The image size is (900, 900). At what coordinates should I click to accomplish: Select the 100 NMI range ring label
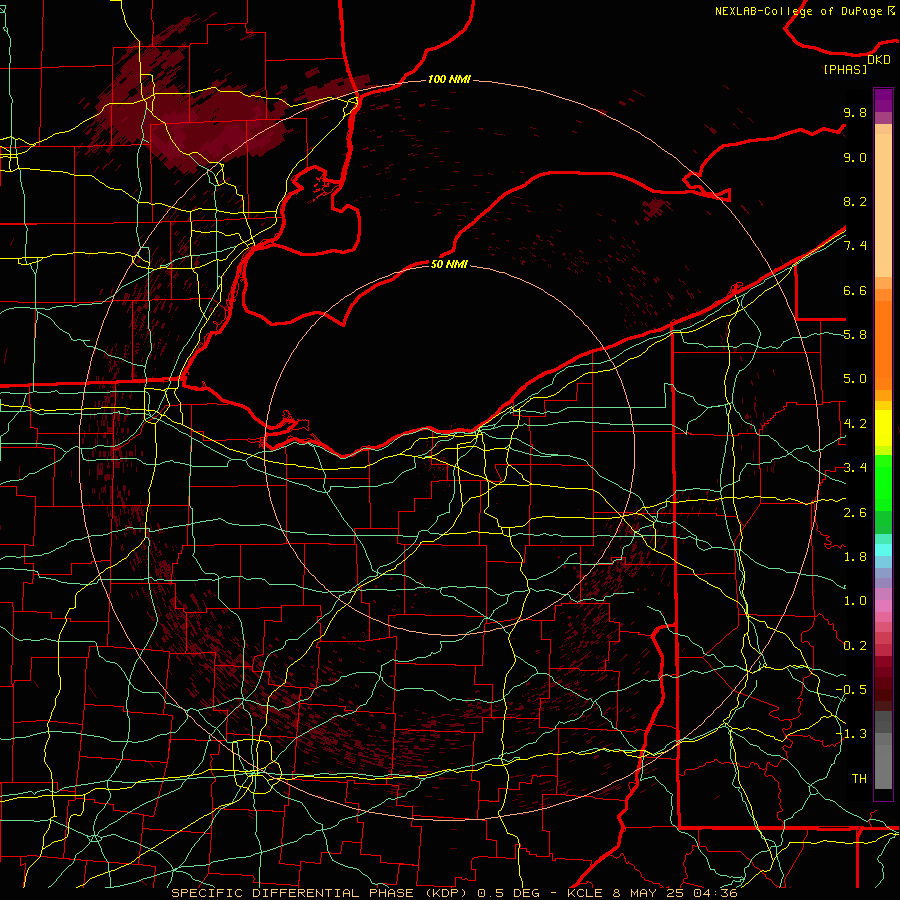point(449,79)
